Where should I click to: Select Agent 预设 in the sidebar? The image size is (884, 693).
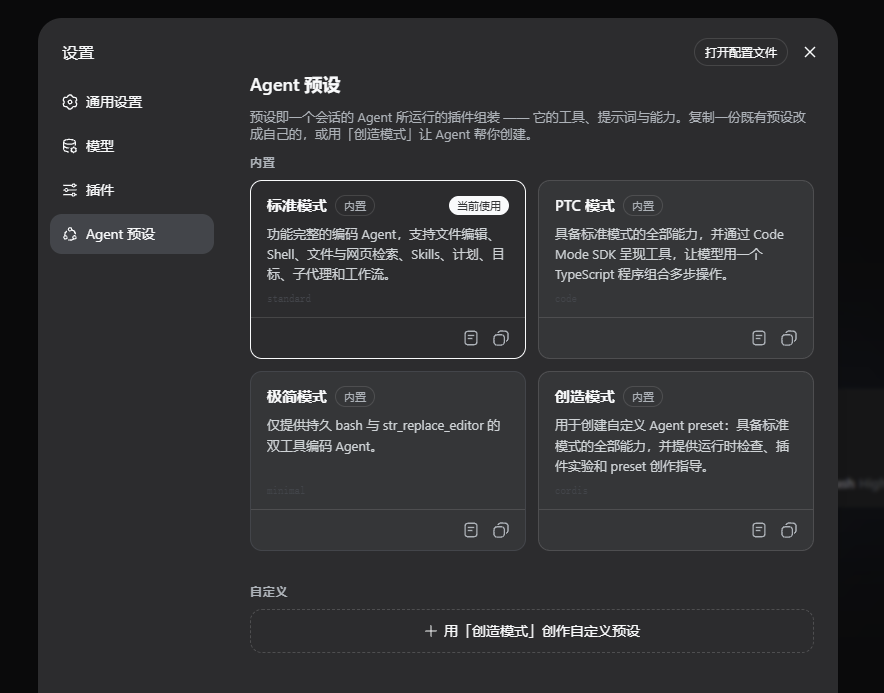(x=132, y=234)
